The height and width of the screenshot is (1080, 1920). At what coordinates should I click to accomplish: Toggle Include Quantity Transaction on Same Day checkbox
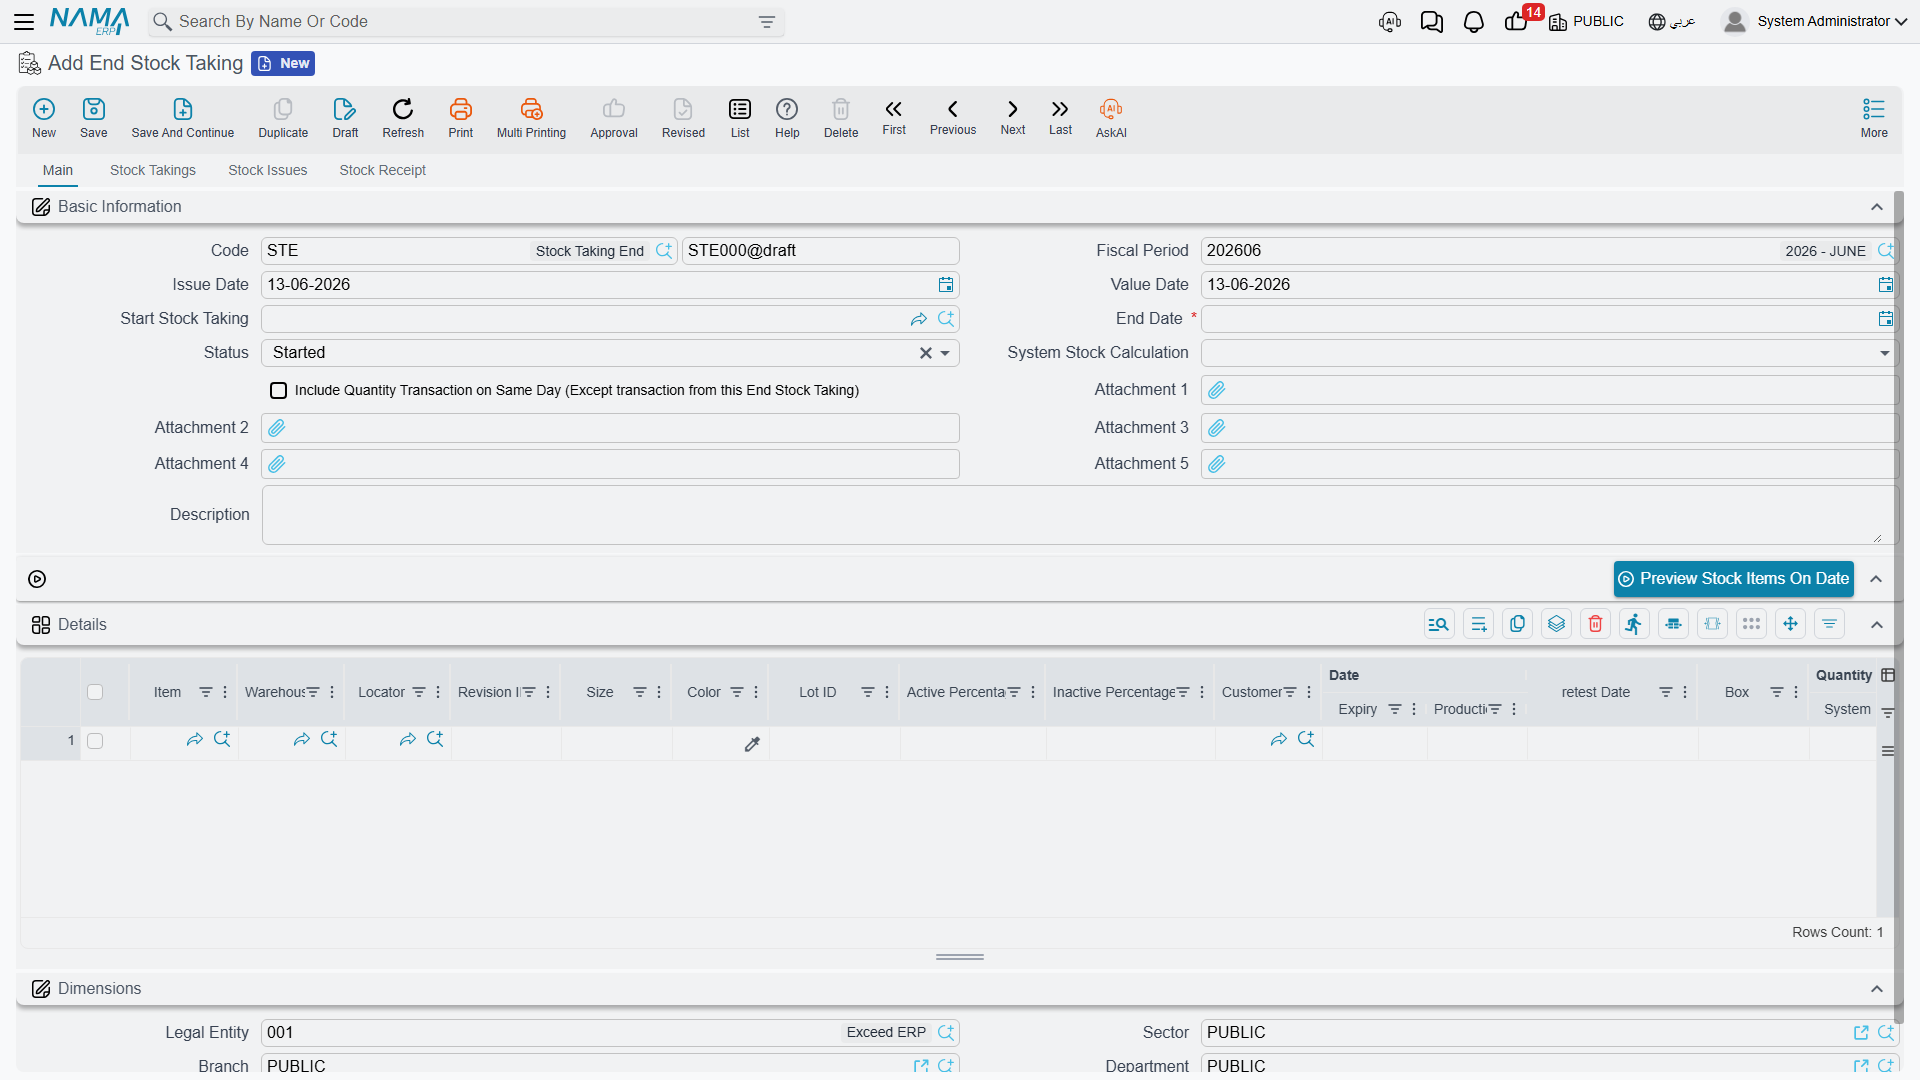(x=279, y=390)
